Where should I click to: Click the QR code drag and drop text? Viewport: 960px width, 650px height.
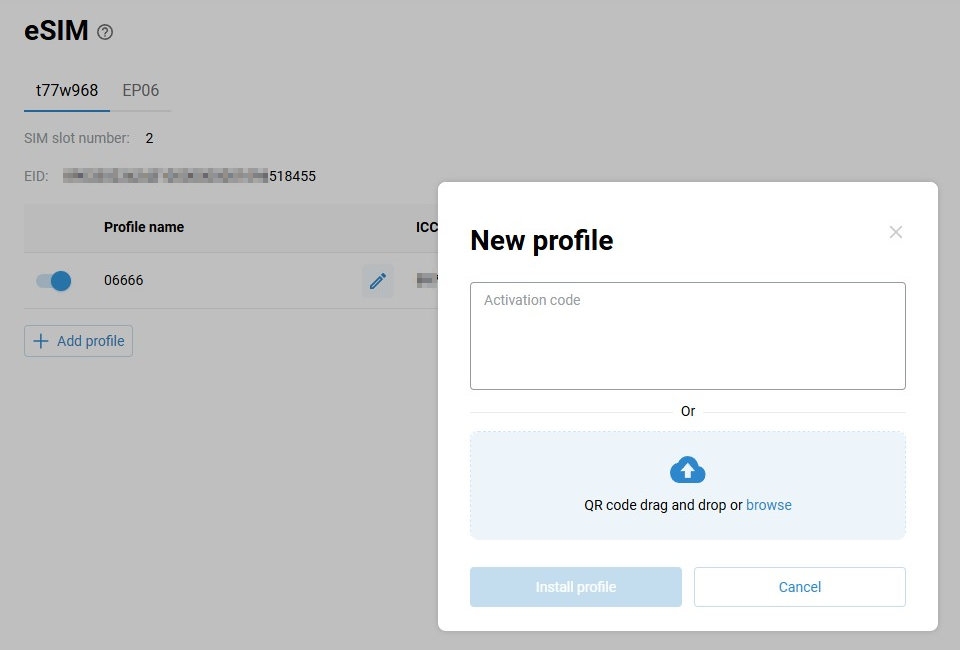pyautogui.click(x=663, y=505)
